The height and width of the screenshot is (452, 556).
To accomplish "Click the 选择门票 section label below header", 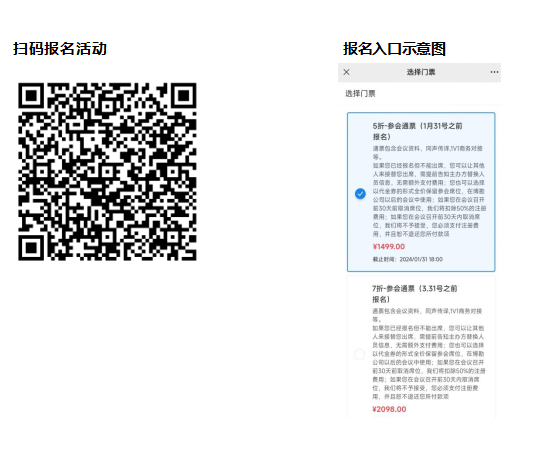I will (360, 94).
